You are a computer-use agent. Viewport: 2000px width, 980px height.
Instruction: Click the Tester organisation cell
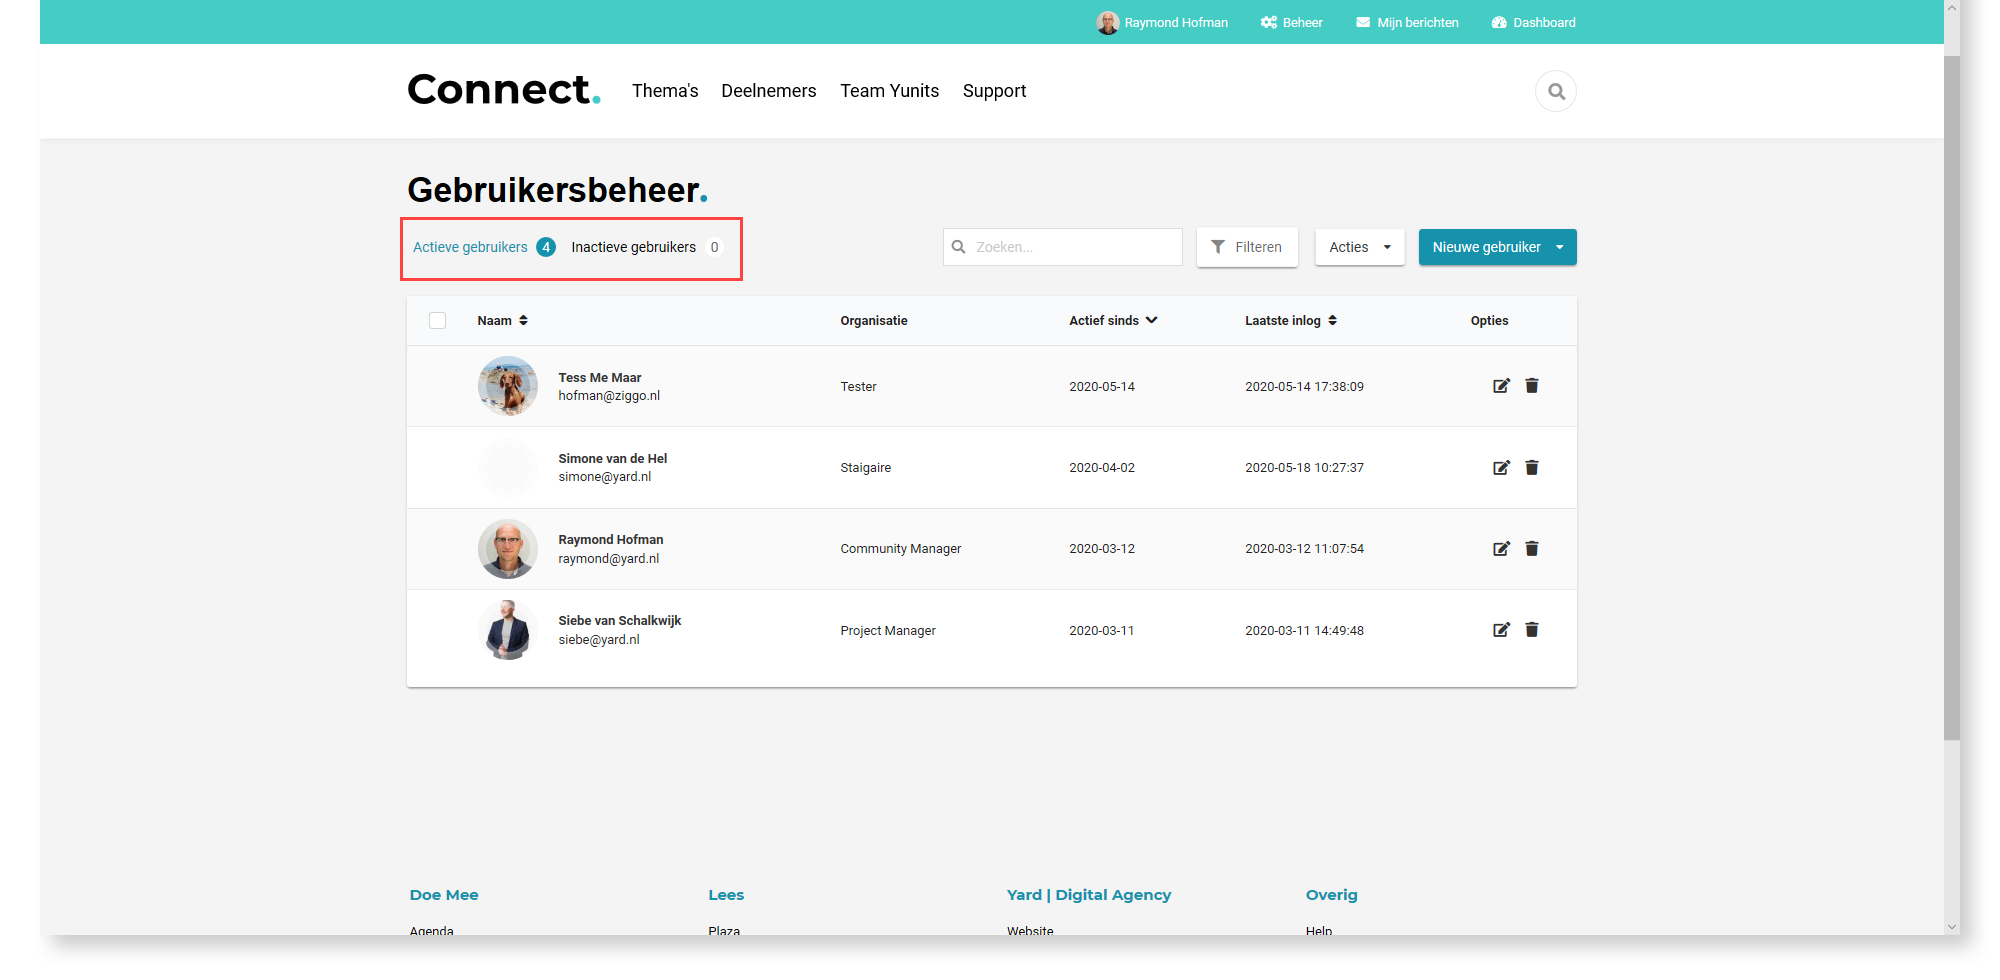click(x=859, y=387)
